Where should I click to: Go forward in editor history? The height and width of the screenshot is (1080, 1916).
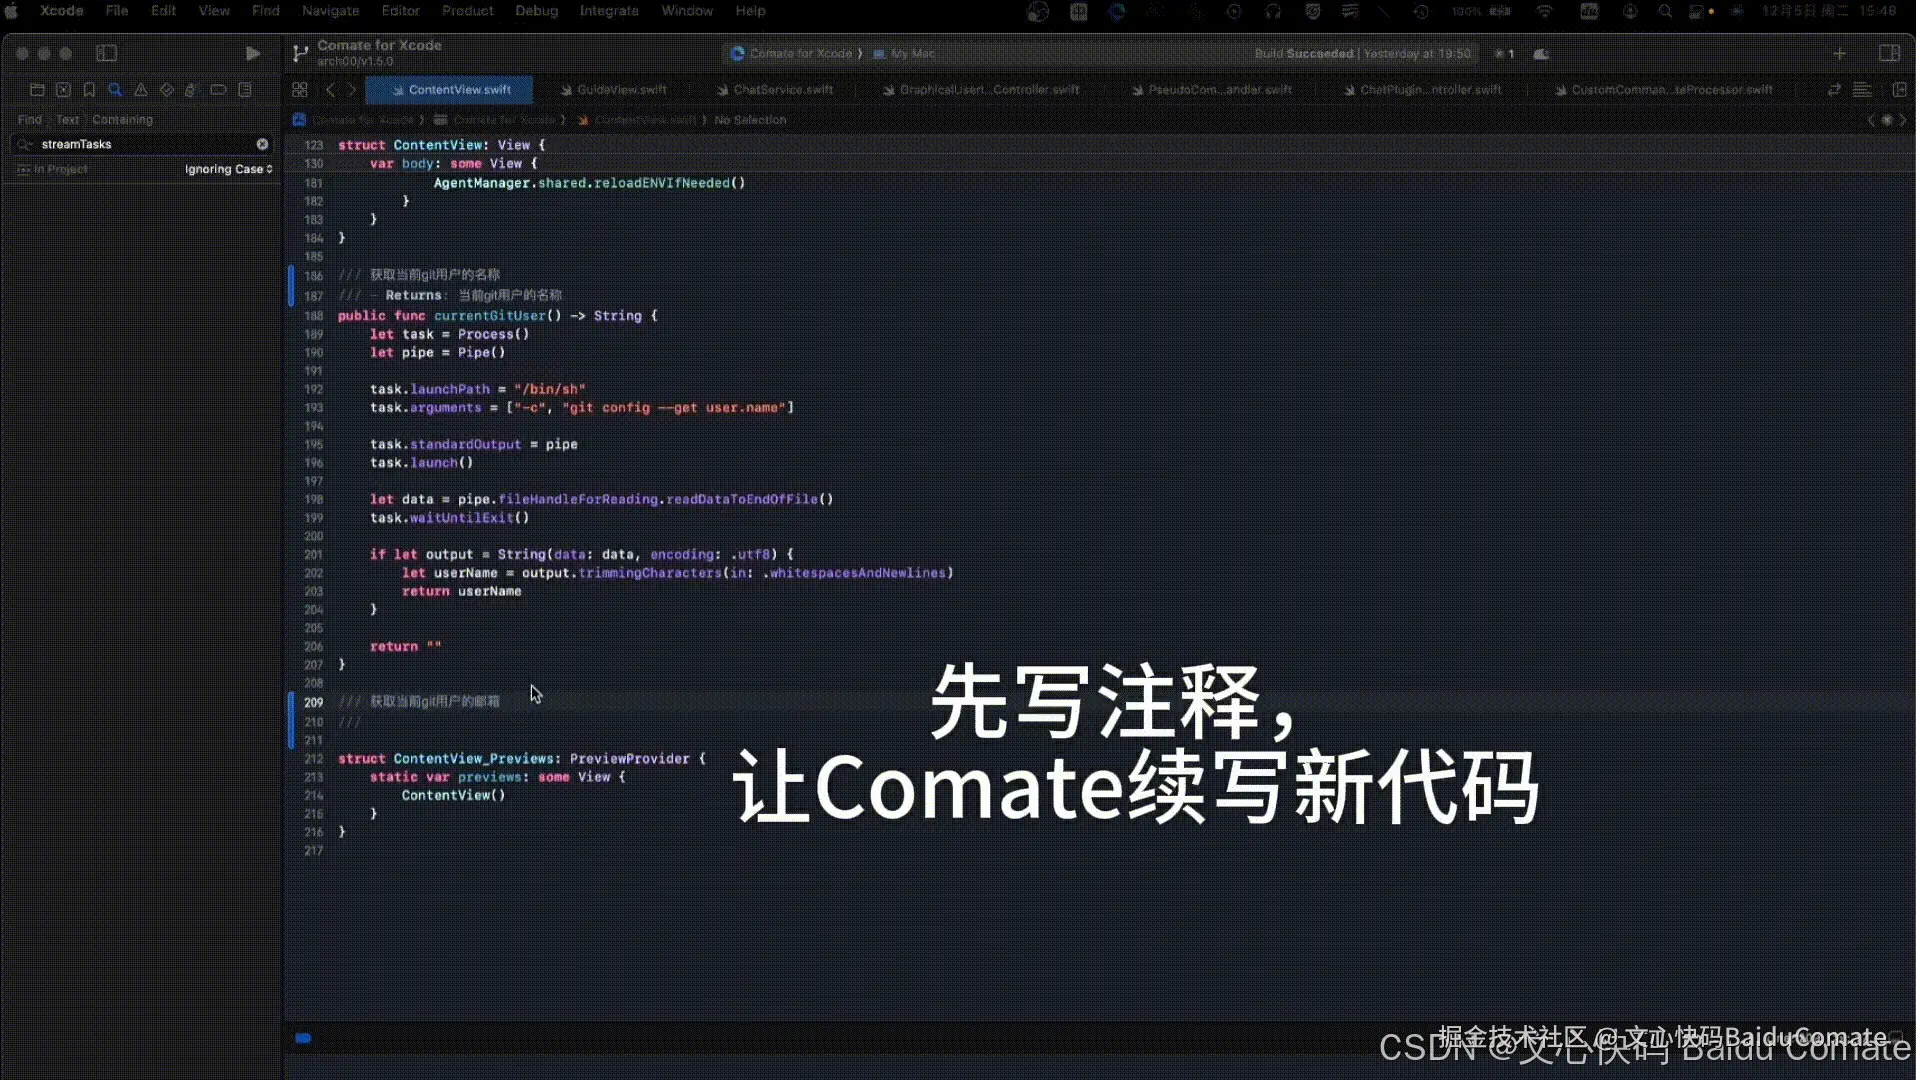(x=352, y=90)
